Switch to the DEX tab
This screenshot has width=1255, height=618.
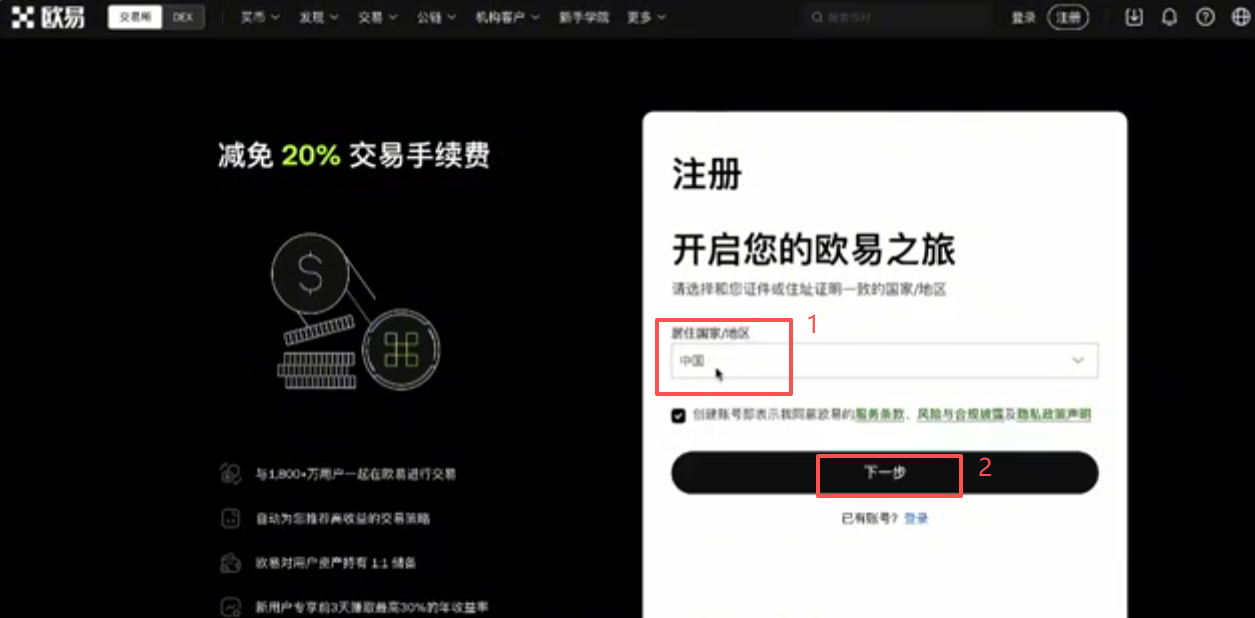(183, 18)
